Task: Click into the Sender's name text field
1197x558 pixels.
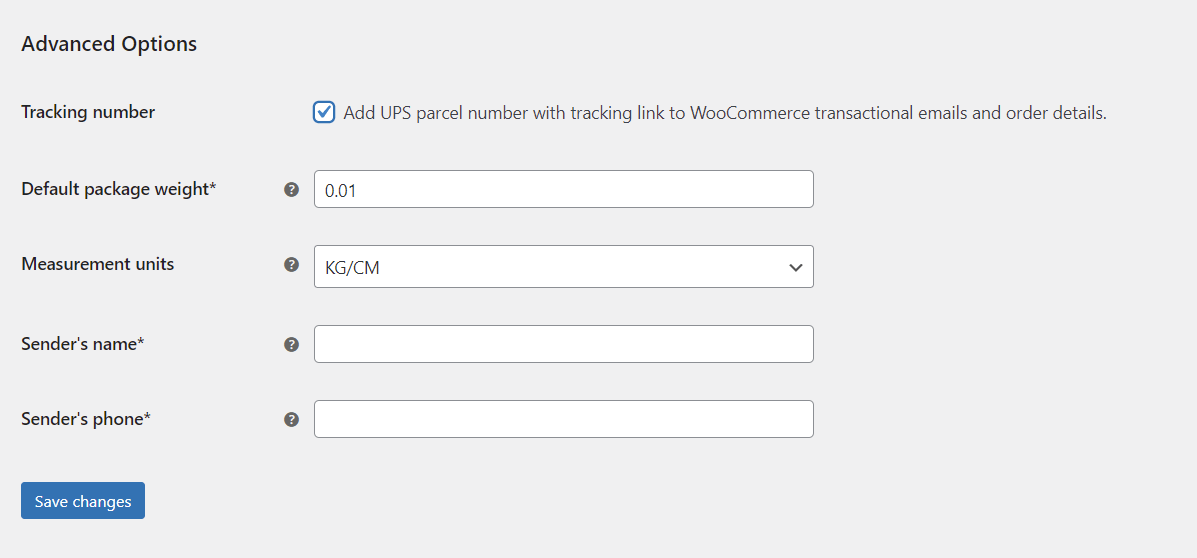Action: tap(563, 344)
